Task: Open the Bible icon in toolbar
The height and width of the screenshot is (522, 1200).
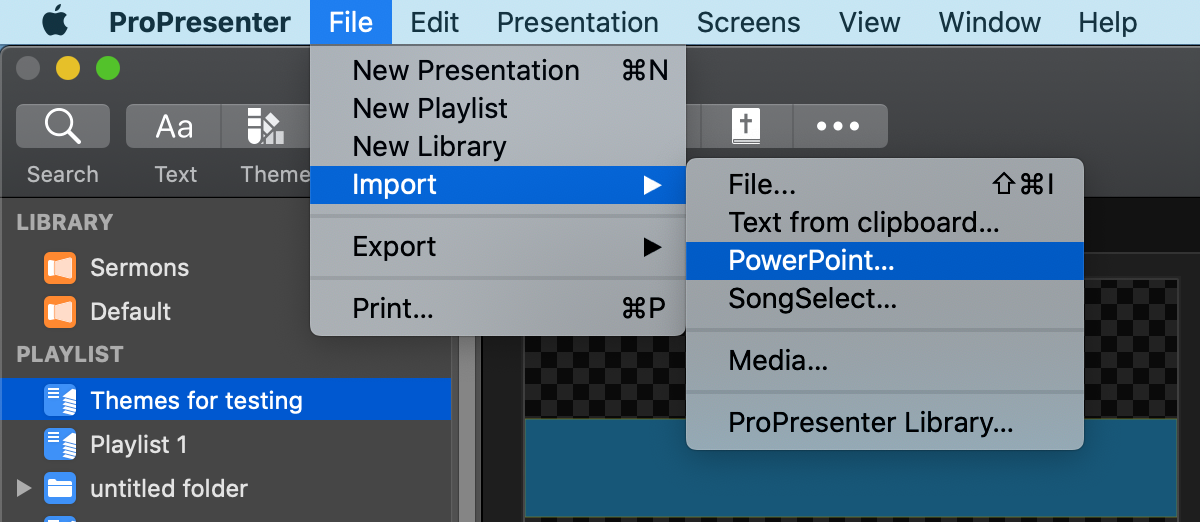Action: pos(746,127)
